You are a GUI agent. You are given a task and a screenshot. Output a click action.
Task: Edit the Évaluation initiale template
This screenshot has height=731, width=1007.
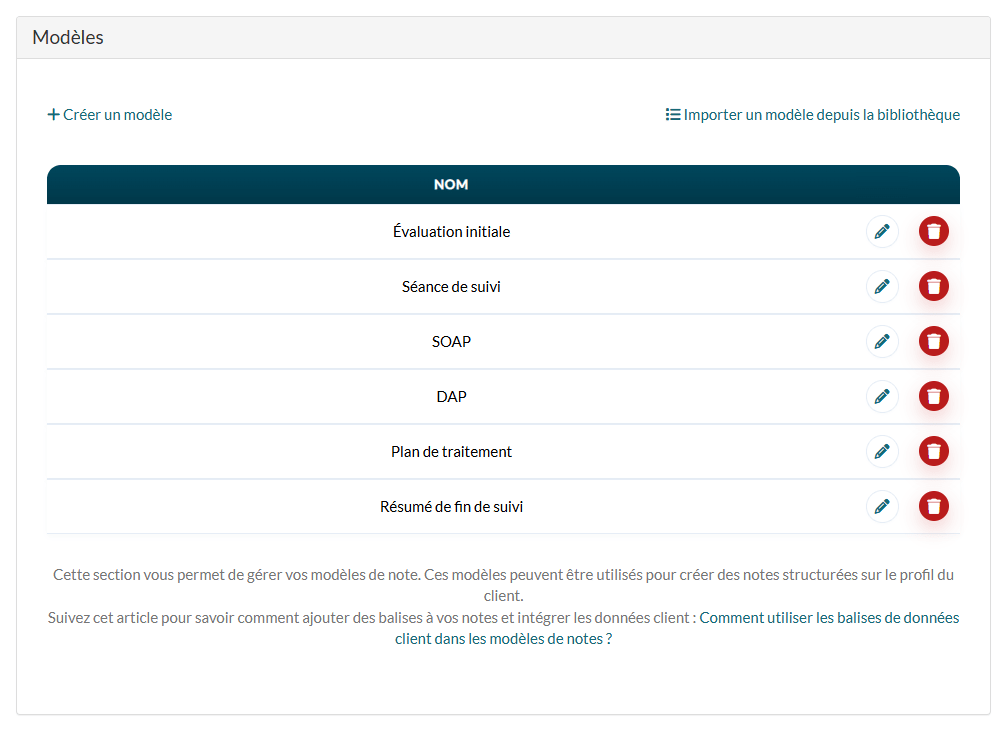[882, 231]
